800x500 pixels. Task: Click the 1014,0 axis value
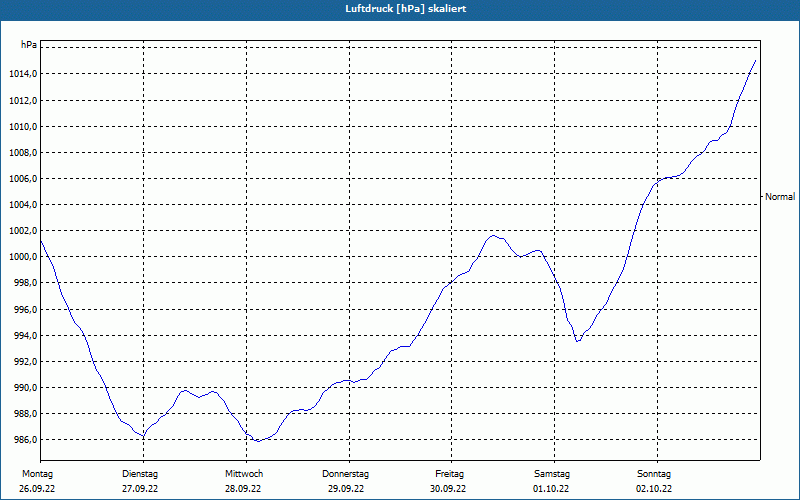[23, 74]
